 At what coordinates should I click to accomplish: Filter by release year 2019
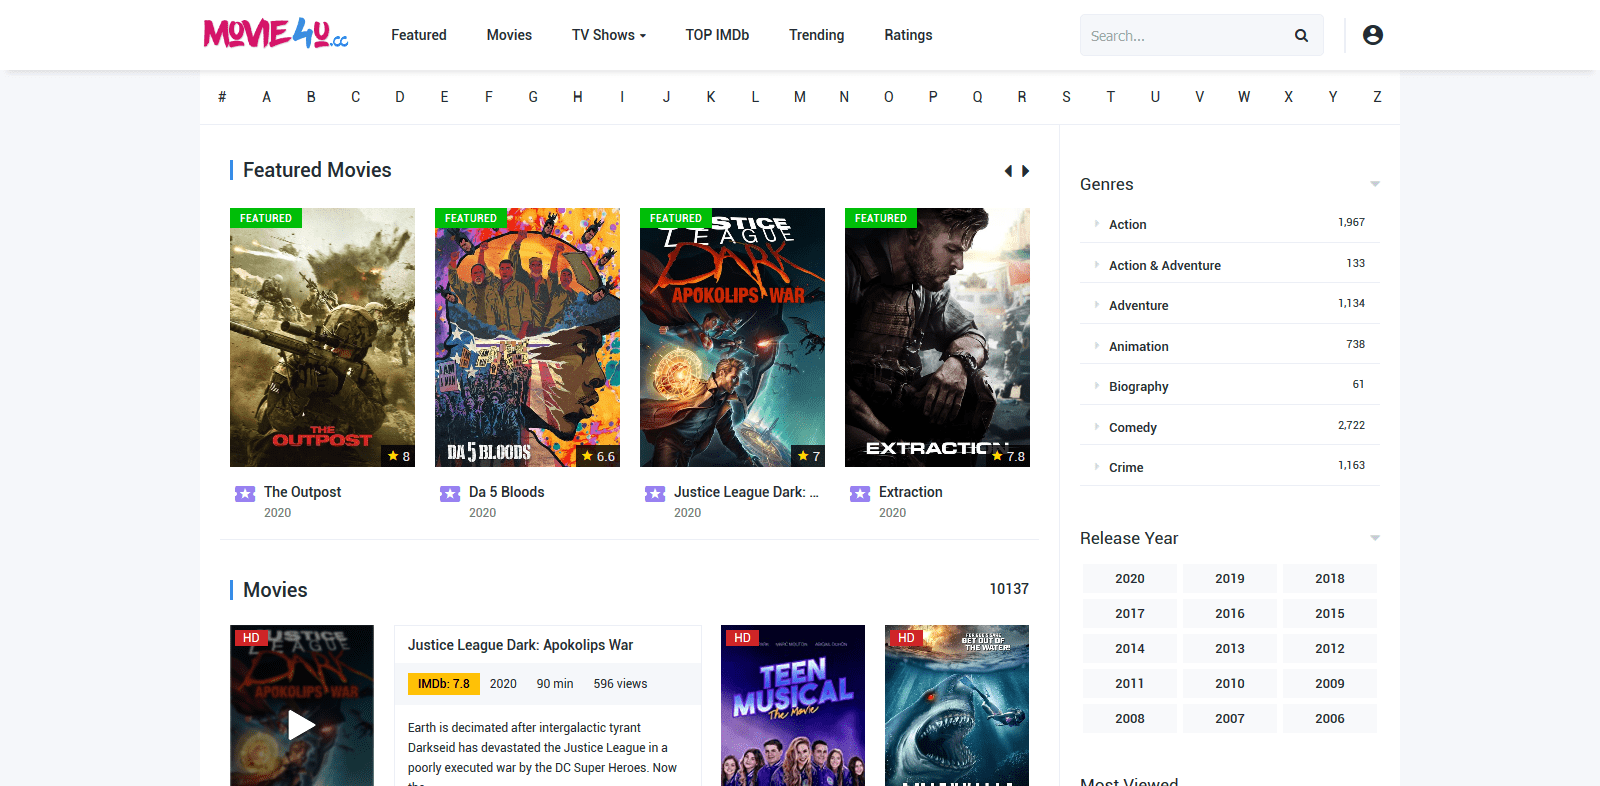1230,579
